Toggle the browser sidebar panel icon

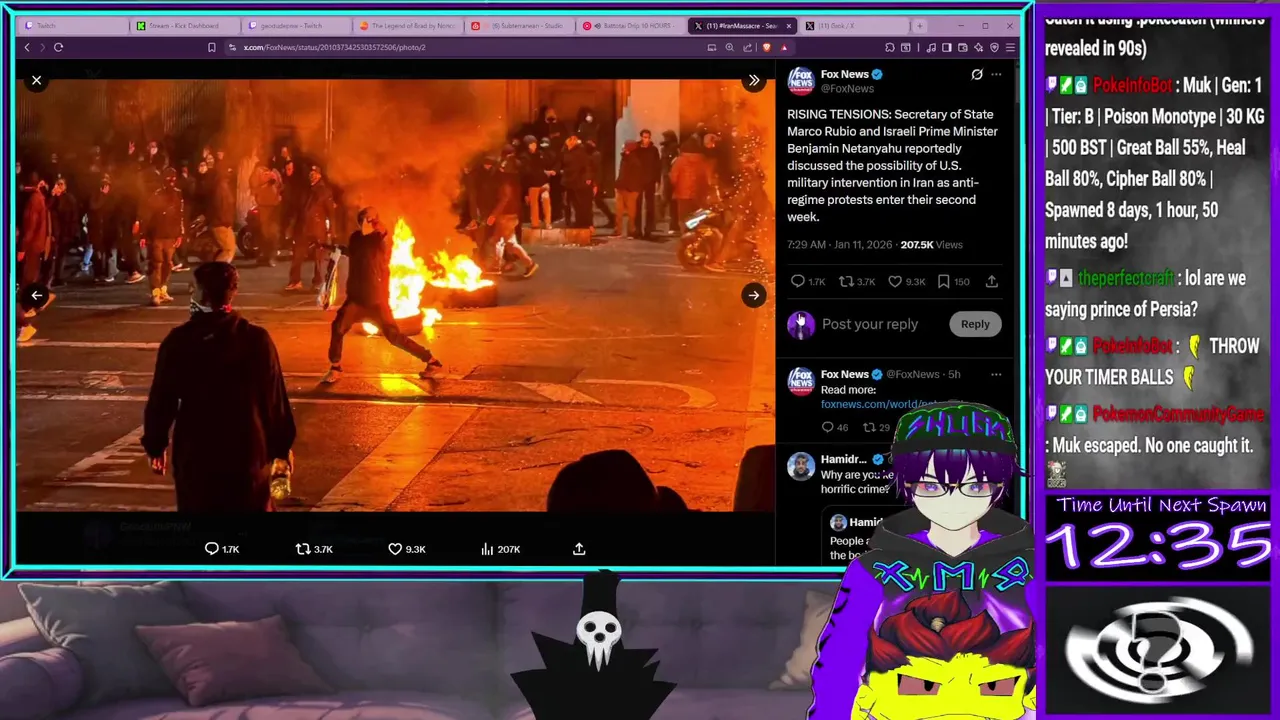click(947, 47)
